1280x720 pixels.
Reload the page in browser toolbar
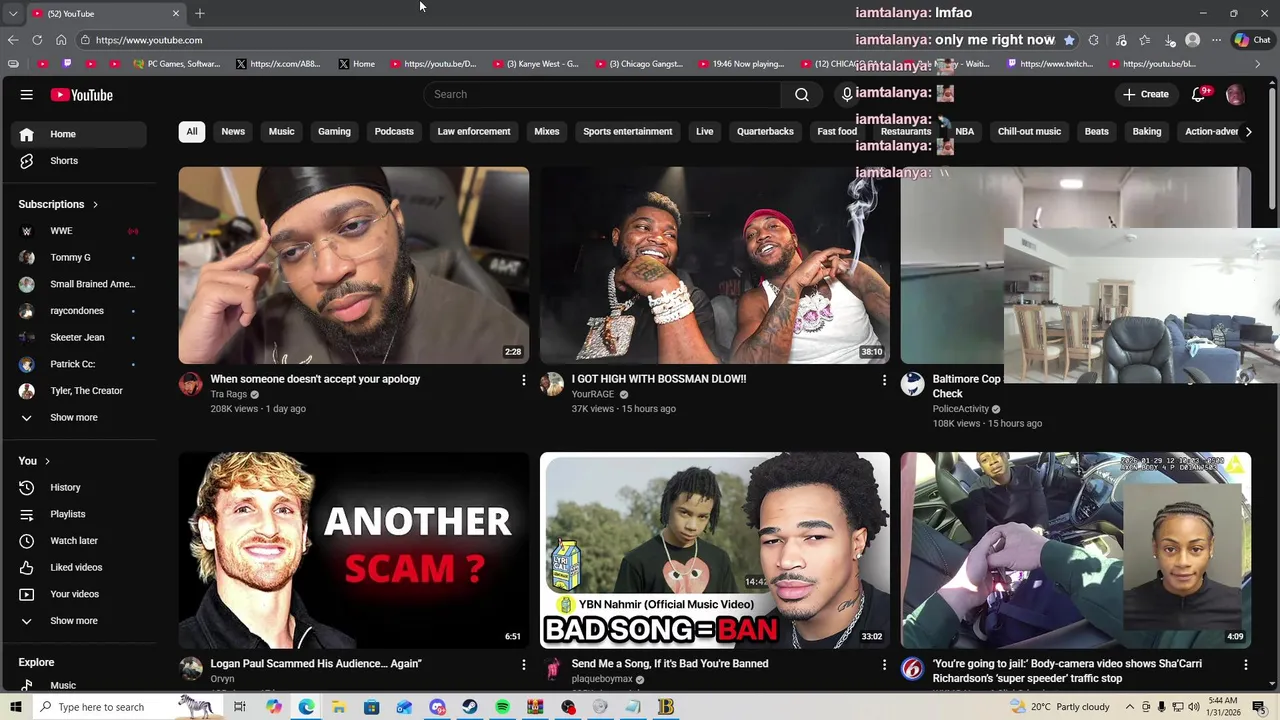click(37, 40)
